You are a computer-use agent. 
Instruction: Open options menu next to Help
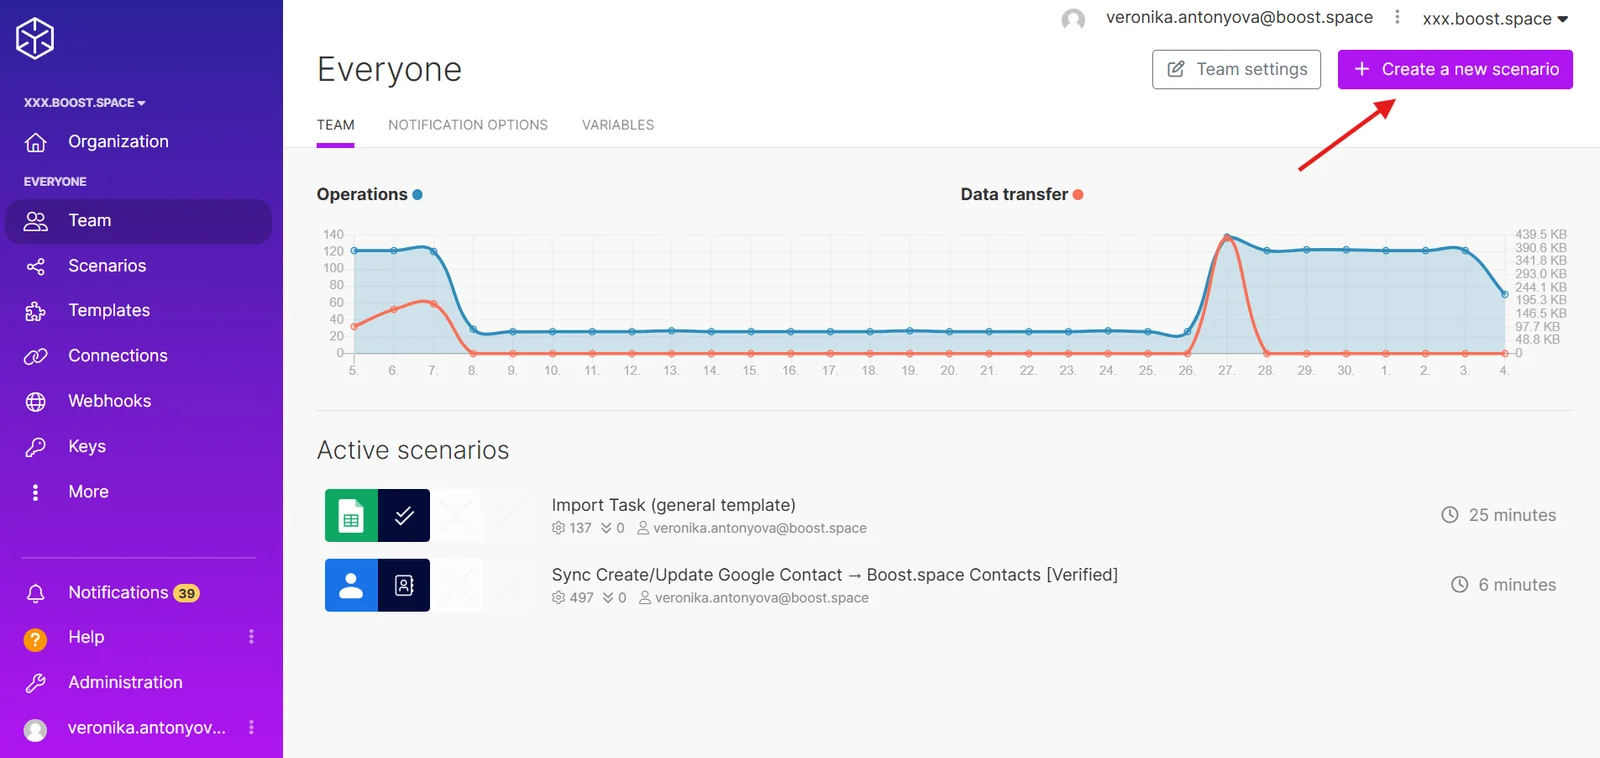[251, 637]
